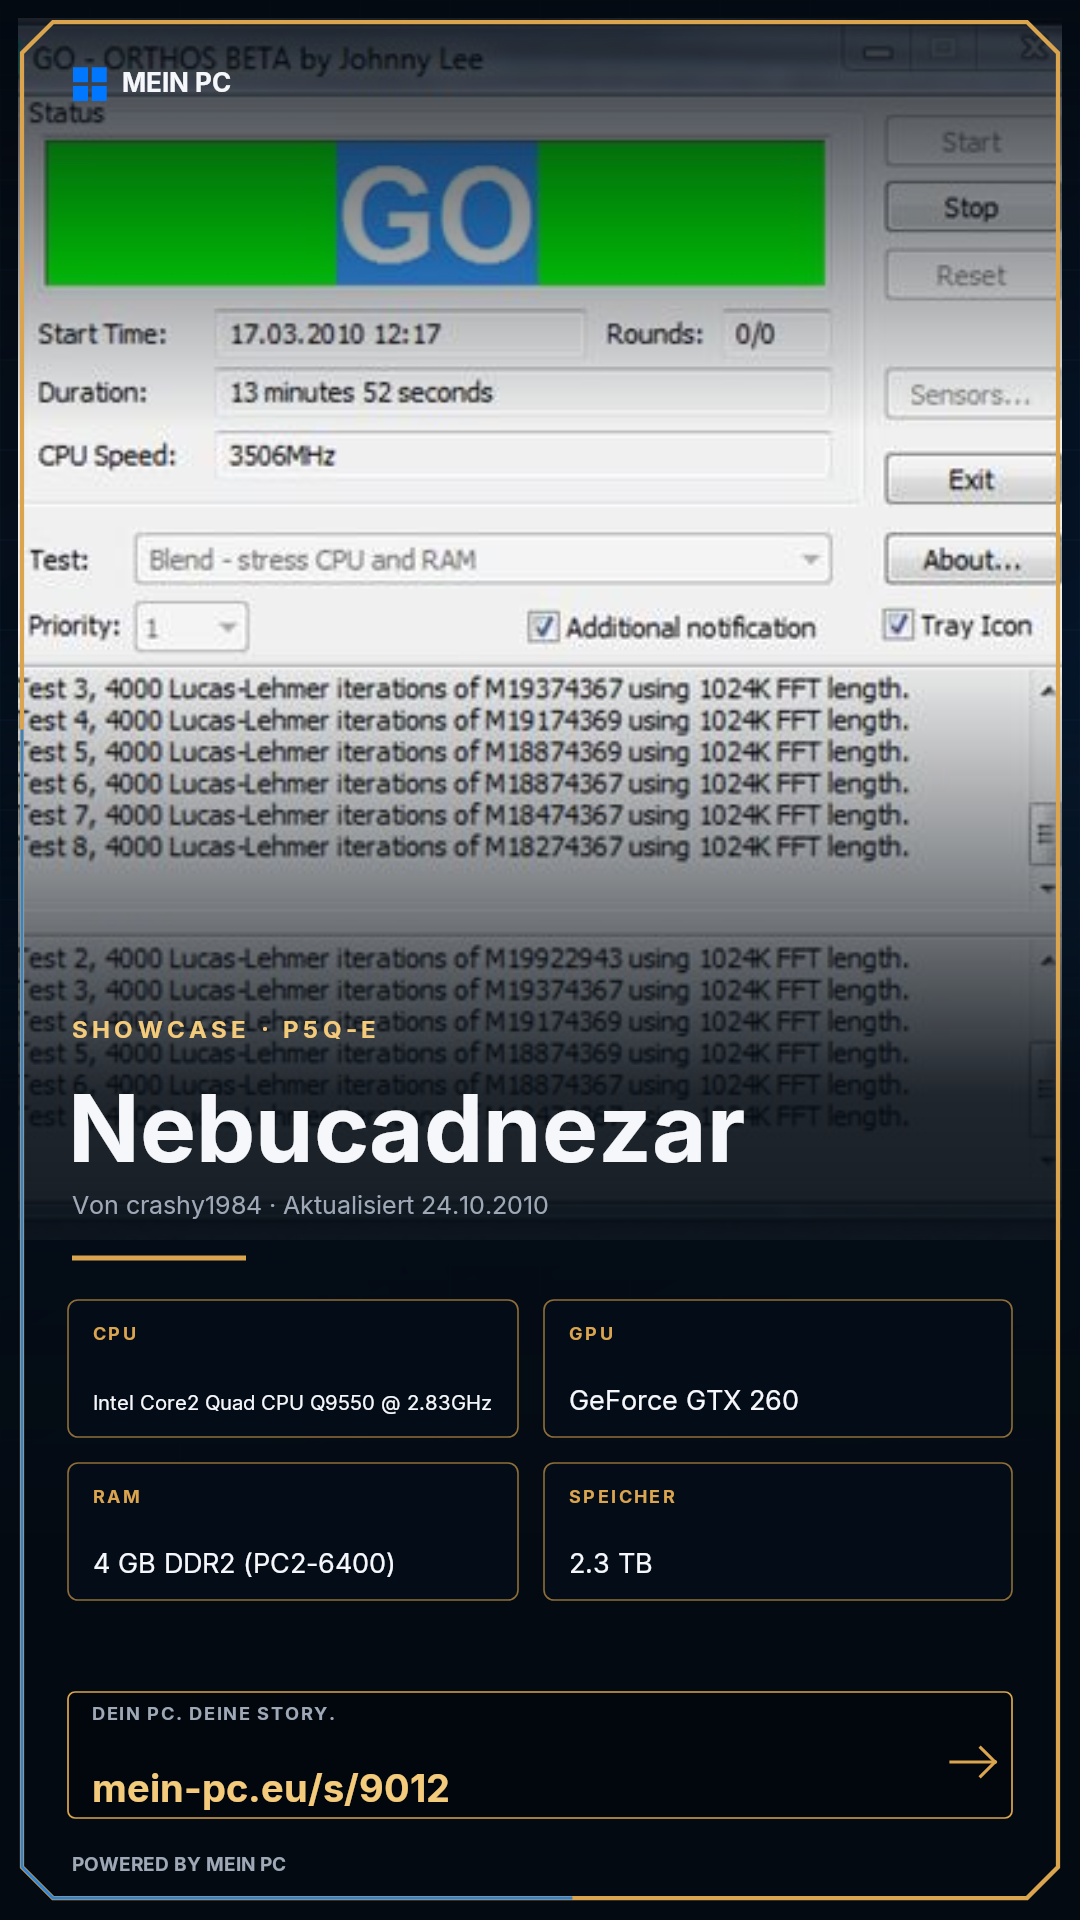This screenshot has width=1080, height=1920.
Task: Click the Duration field
Action: [x=523, y=392]
